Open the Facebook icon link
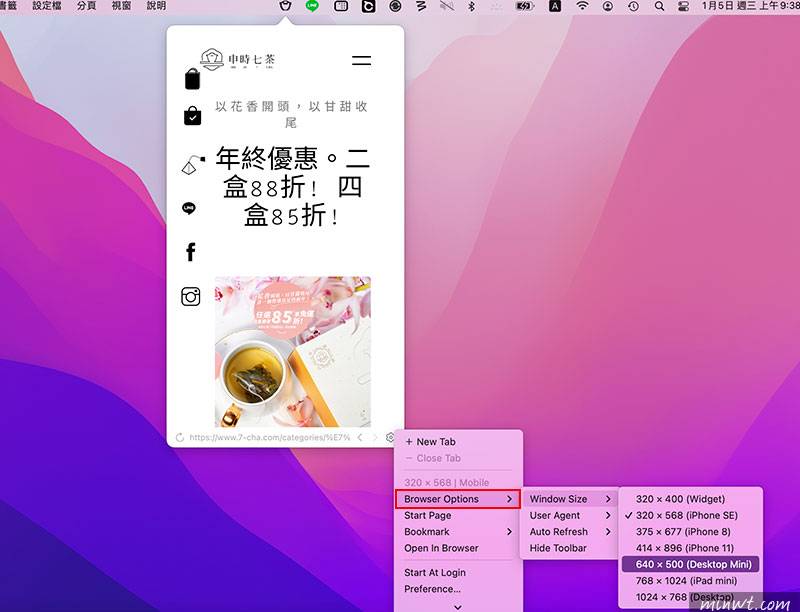Screen dimensions: 800x612 190,251
